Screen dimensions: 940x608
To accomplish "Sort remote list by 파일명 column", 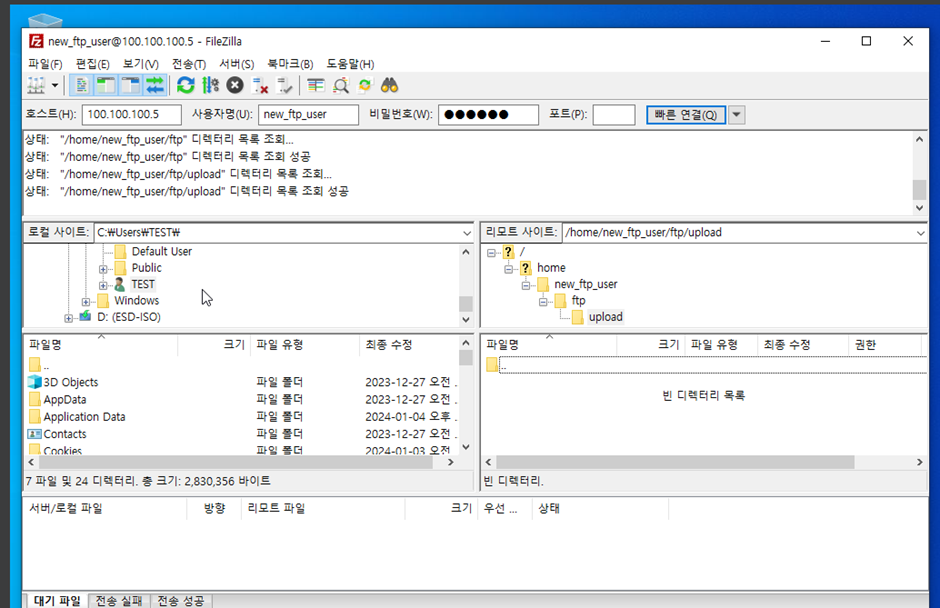I will pos(550,345).
